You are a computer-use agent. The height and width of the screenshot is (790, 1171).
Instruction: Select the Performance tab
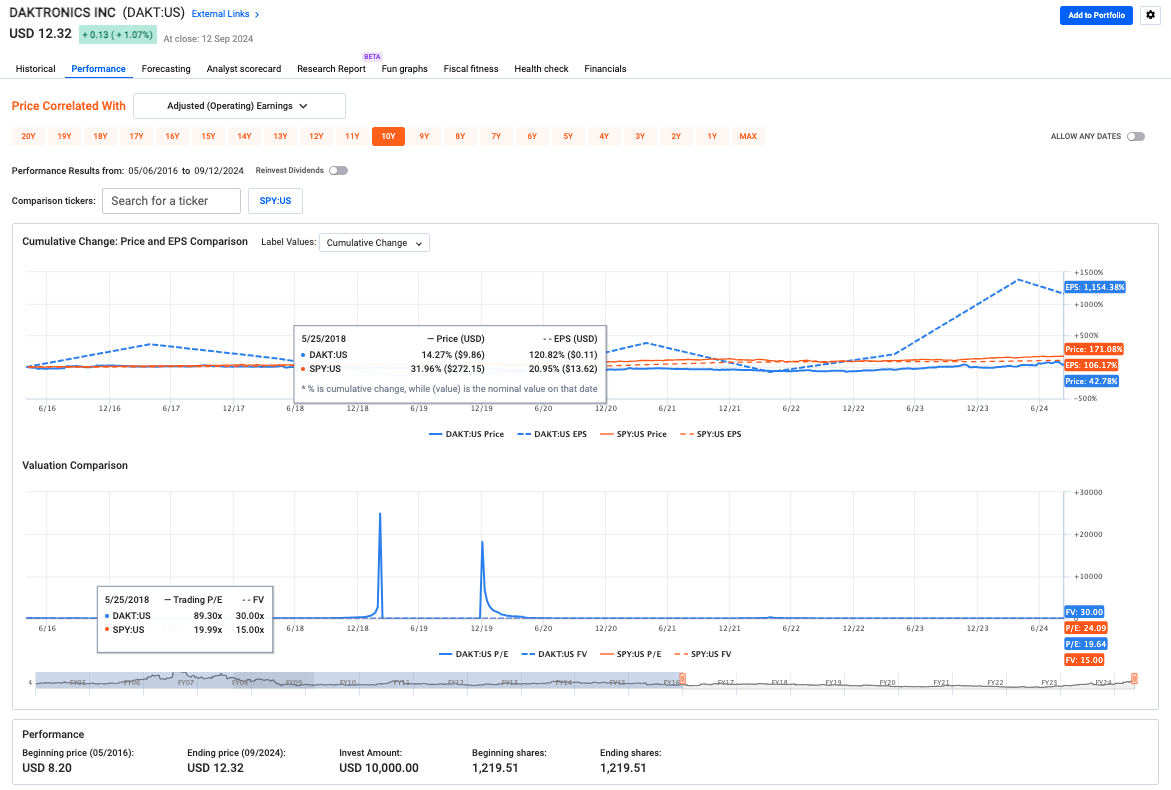coord(99,69)
